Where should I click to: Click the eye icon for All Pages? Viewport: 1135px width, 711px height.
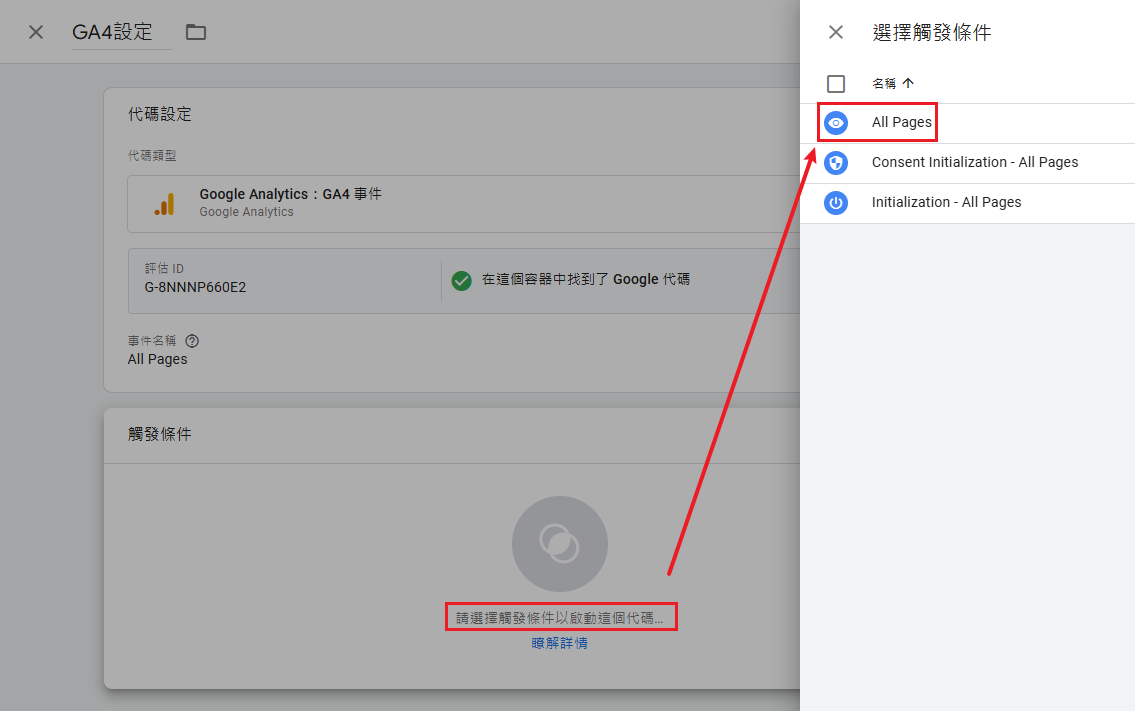835,122
